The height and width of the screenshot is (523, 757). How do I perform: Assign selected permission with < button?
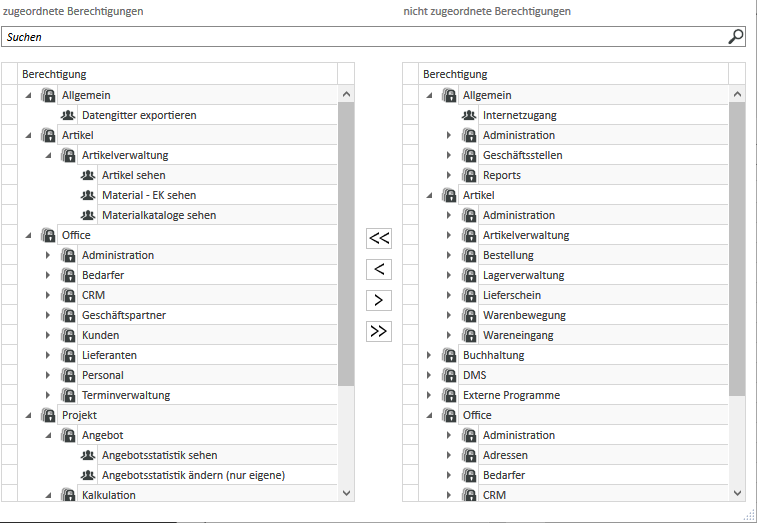379,269
